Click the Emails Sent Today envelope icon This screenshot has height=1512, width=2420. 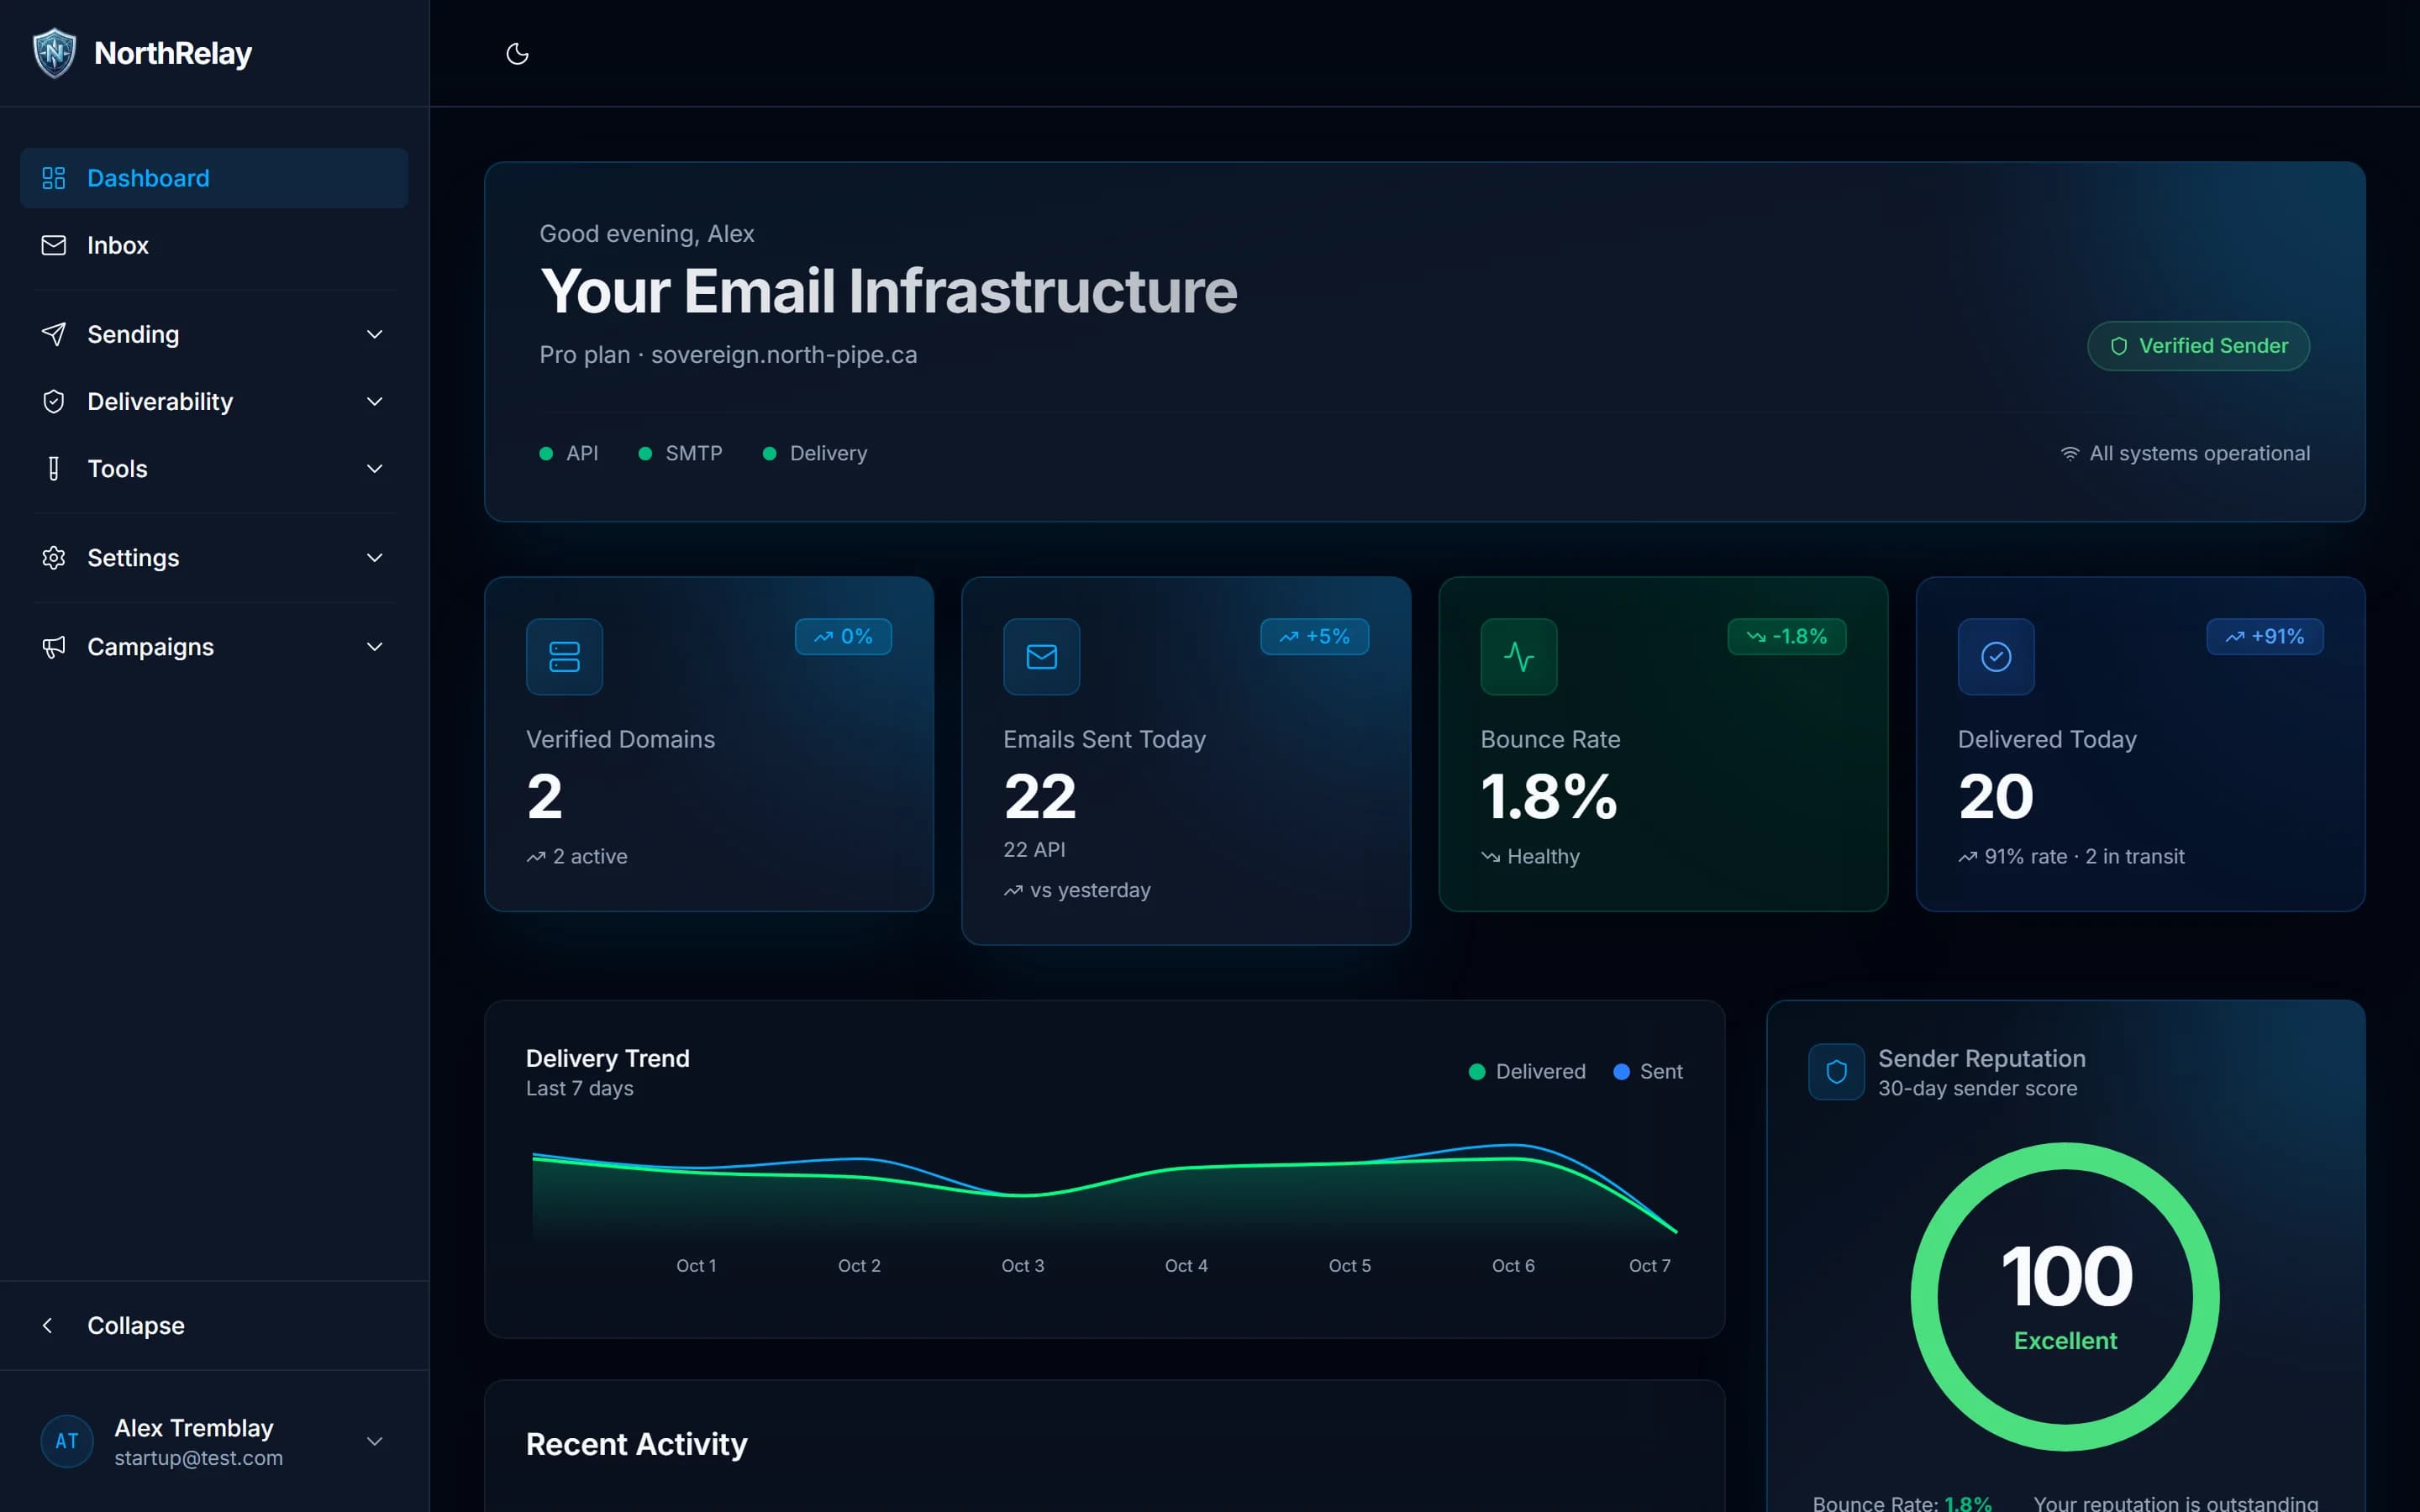(x=1041, y=656)
